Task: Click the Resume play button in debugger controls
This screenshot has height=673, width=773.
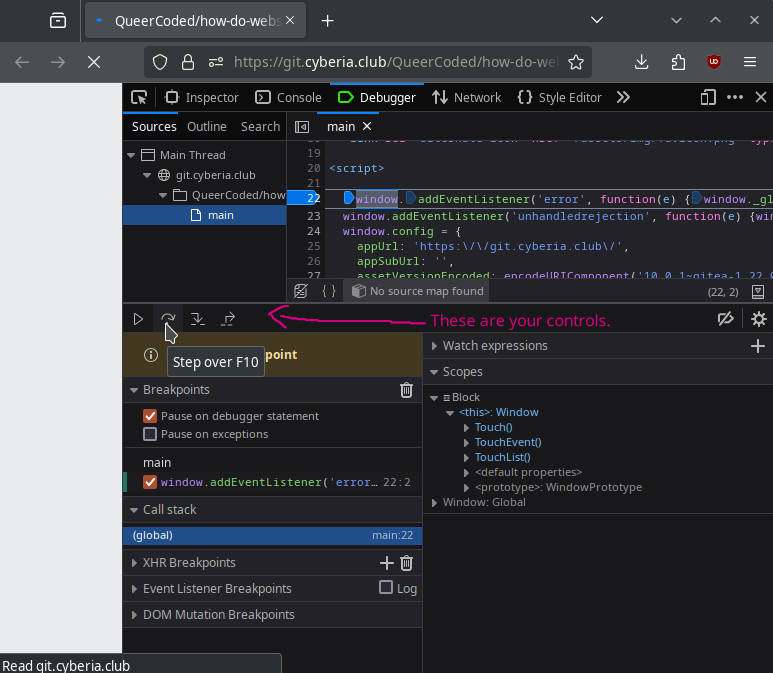Action: click(138, 319)
